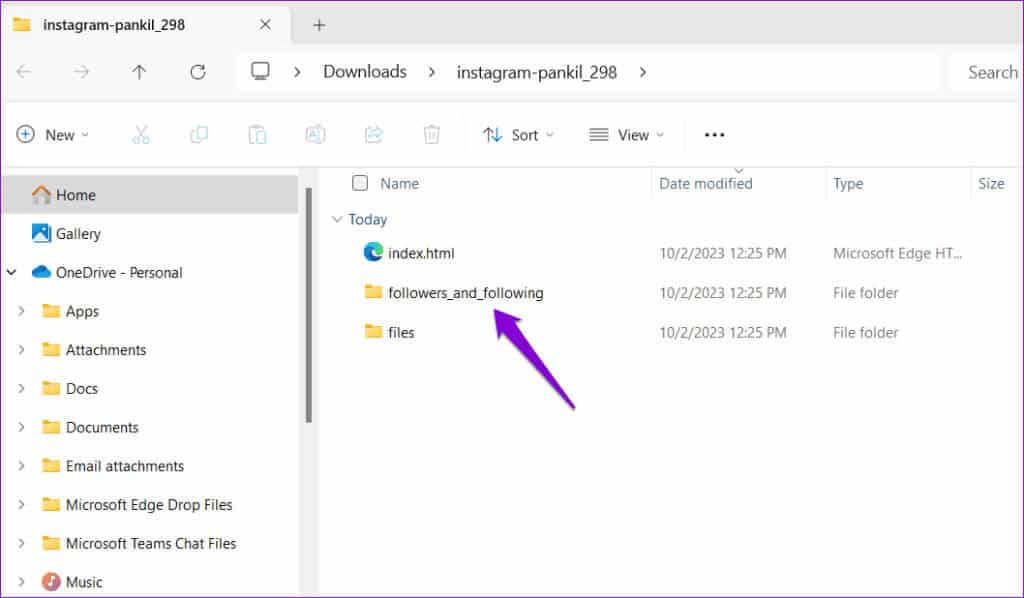
Task: Click Downloads in the address breadcrumb
Action: (365, 72)
